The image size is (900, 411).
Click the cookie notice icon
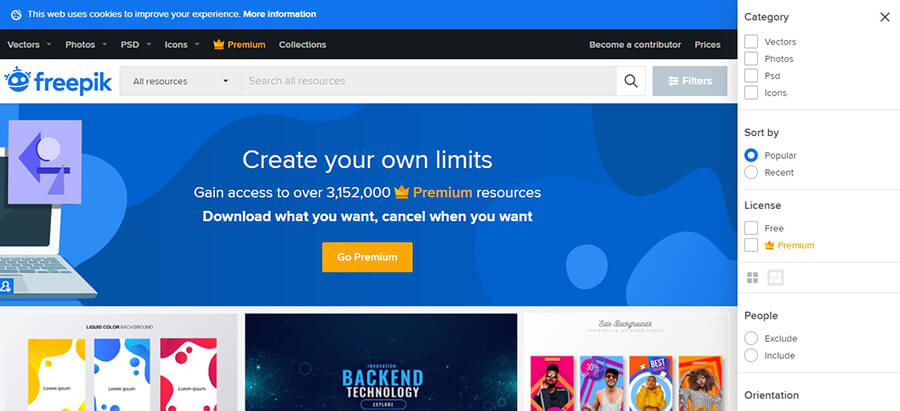click(x=15, y=15)
